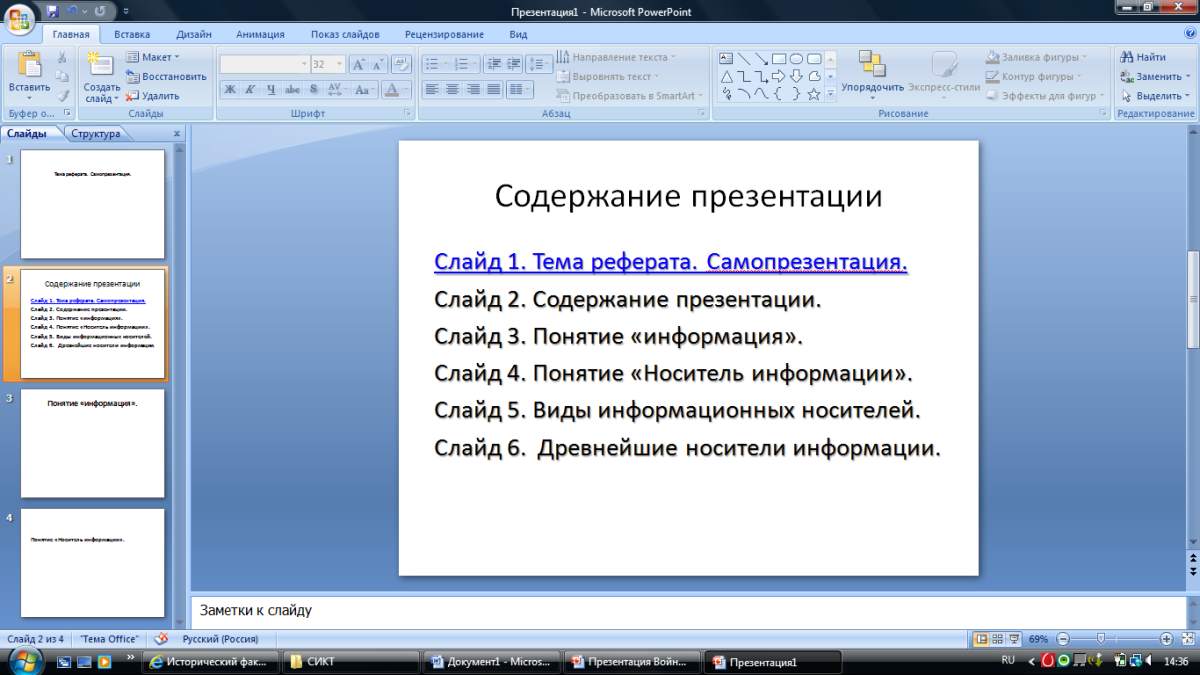Select slide 3 thumbnail 'Понятие «информация»'
Viewport: 1200px width, 675px height.
[x=92, y=443]
